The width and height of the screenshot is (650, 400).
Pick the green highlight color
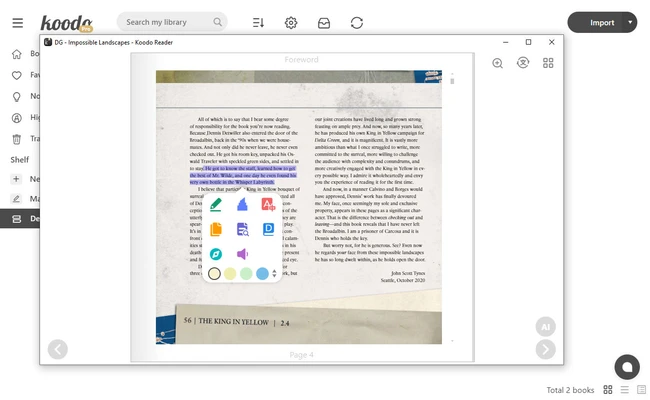246,274
